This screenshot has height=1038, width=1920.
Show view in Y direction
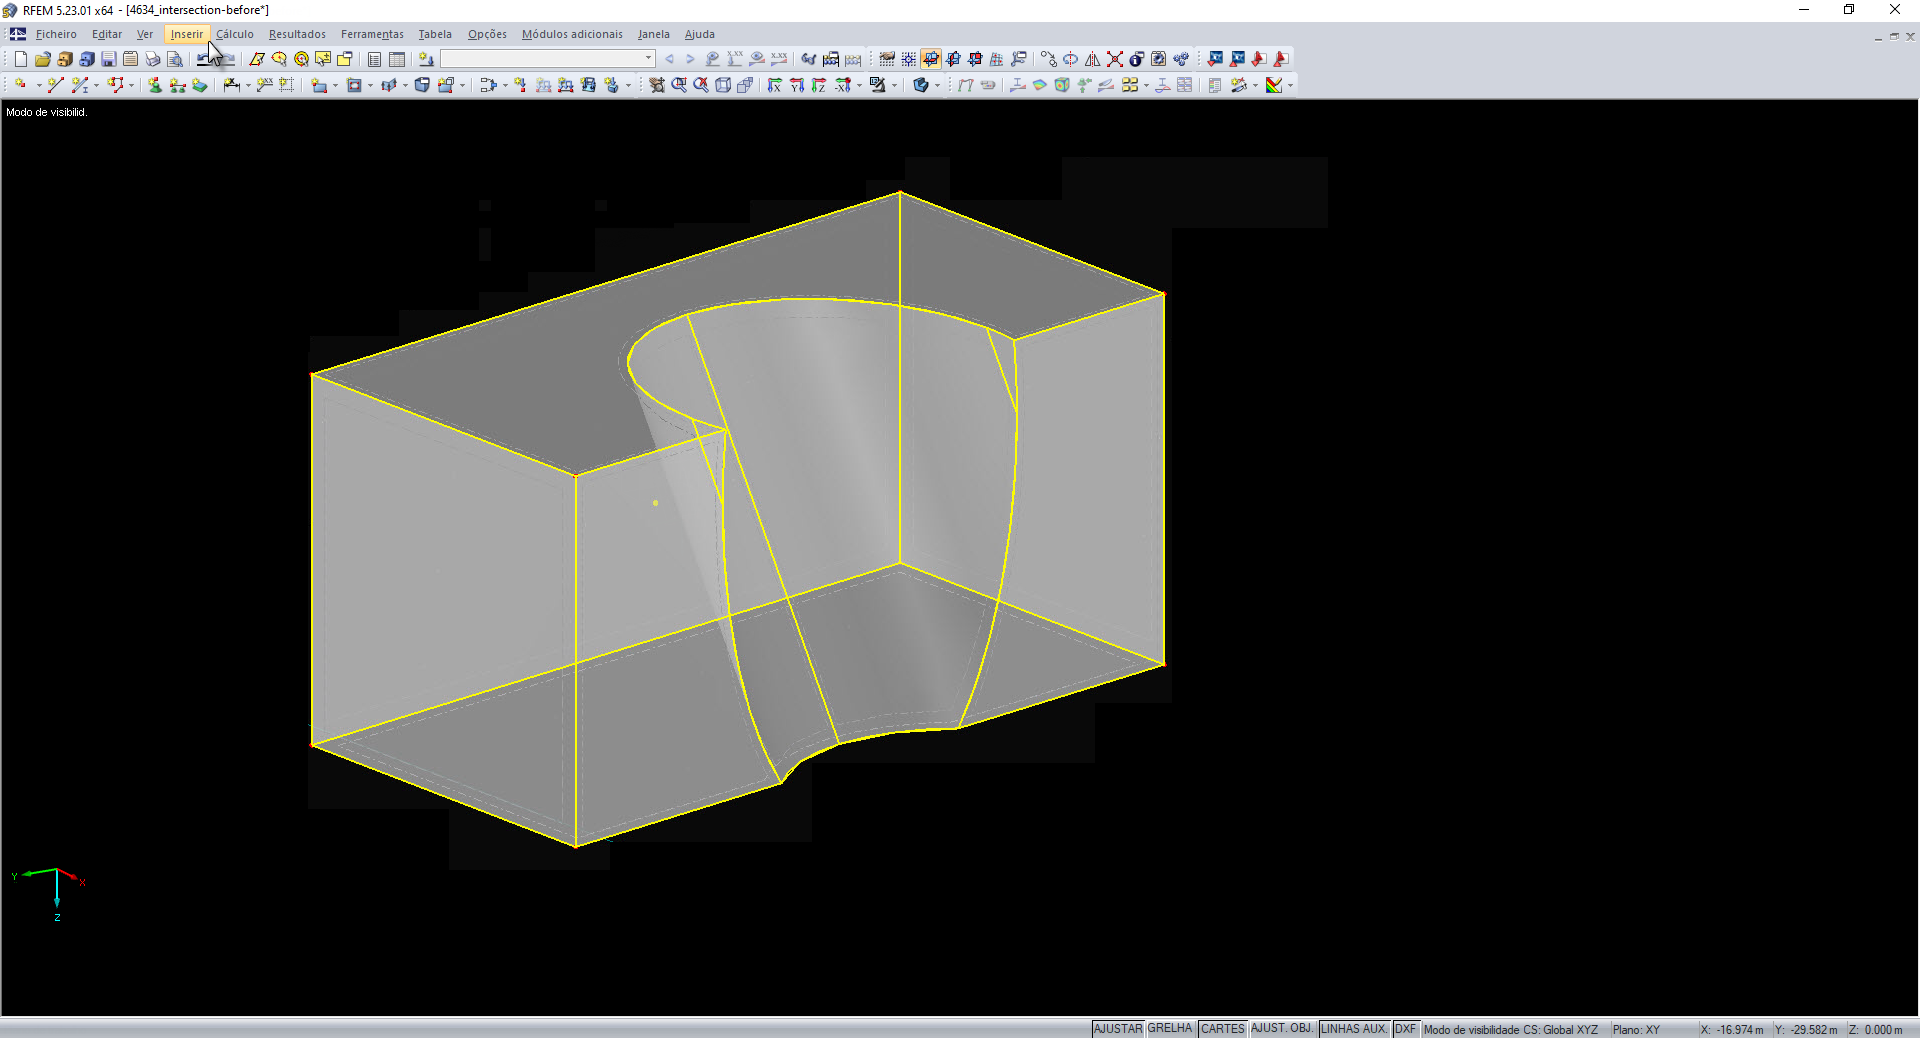797,85
